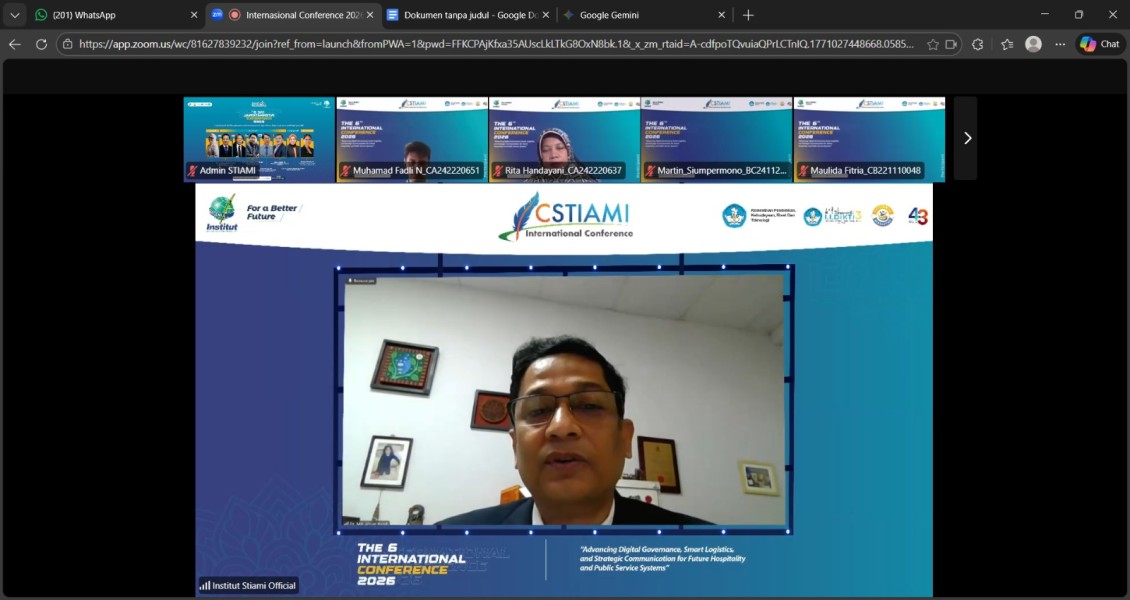
Task: Open a new browser tab
Action: tap(748, 15)
